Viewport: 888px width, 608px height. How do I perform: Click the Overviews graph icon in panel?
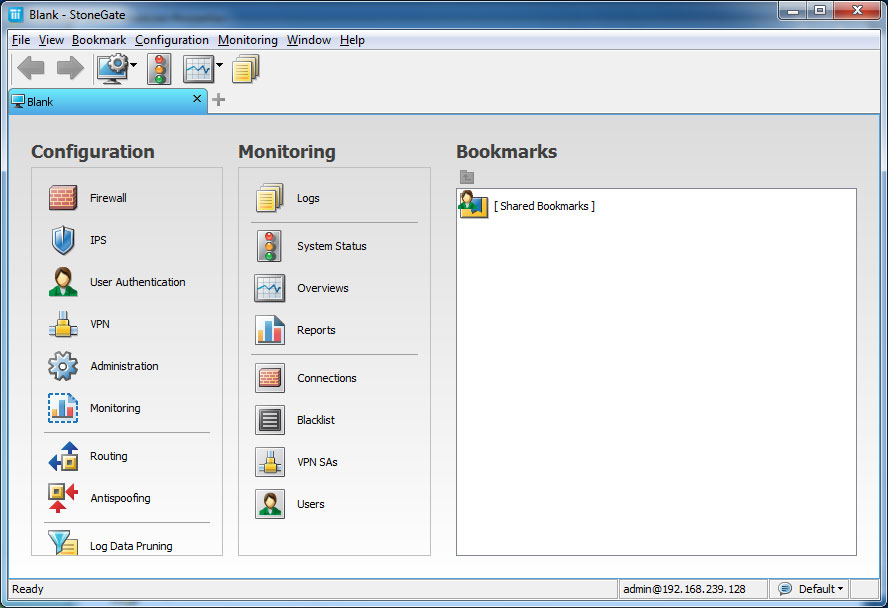coord(270,288)
